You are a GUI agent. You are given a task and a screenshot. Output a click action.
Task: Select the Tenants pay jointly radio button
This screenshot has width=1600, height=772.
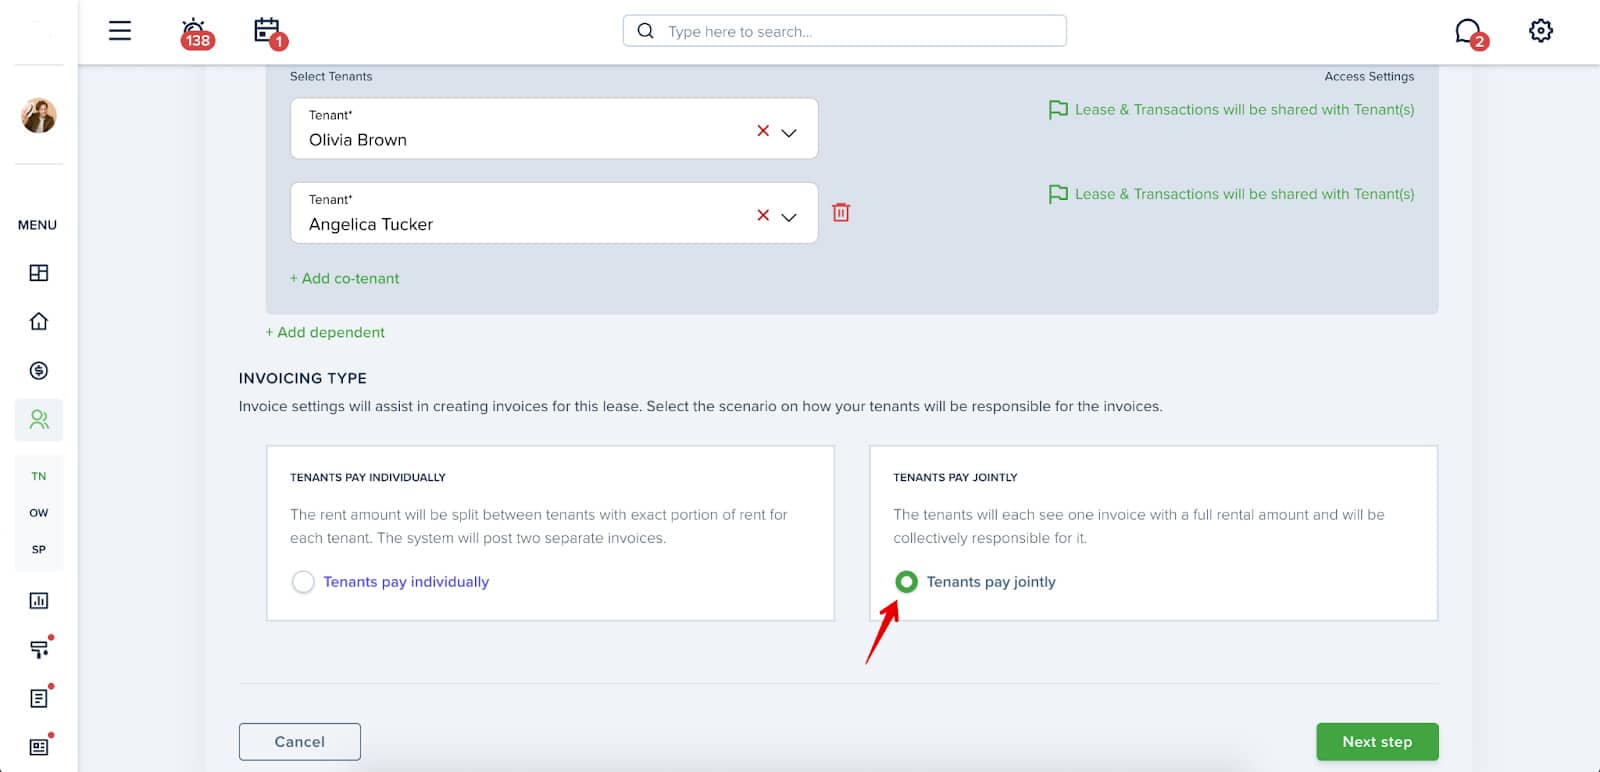906,582
